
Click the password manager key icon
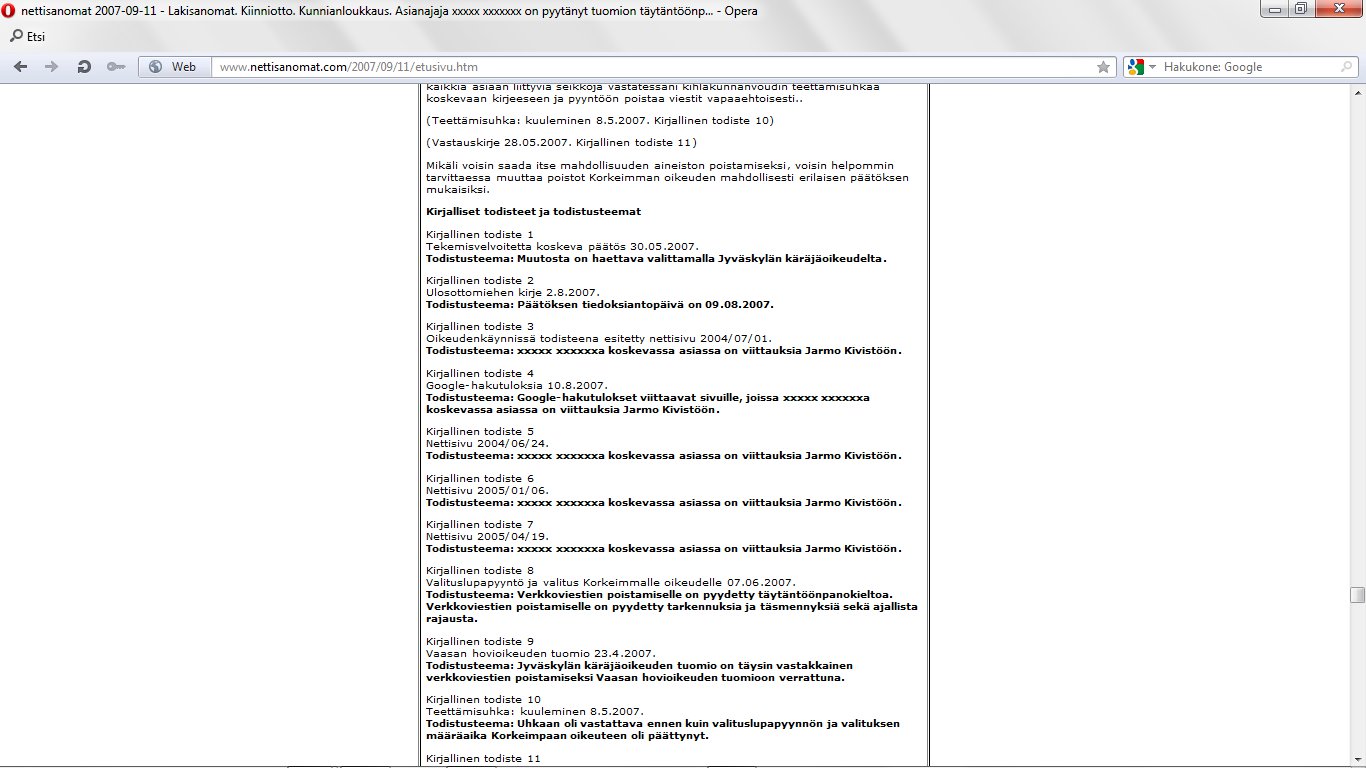115,67
